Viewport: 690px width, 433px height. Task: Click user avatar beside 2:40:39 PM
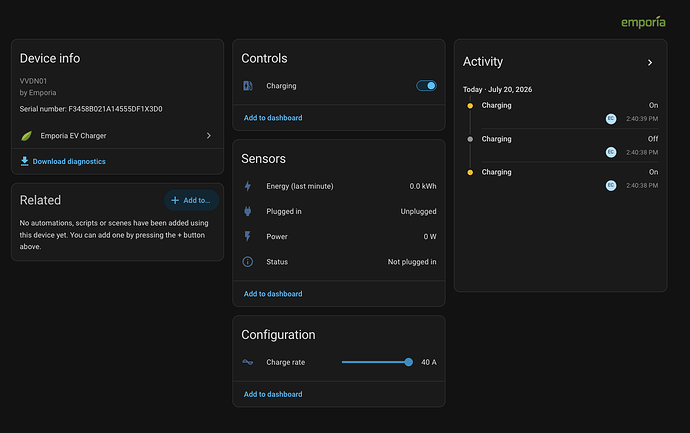pyautogui.click(x=611, y=119)
